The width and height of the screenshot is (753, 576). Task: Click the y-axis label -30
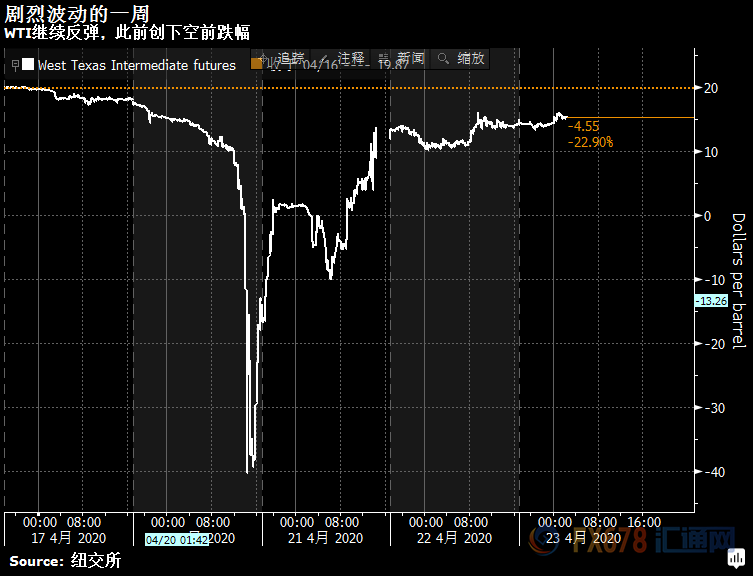coord(715,408)
